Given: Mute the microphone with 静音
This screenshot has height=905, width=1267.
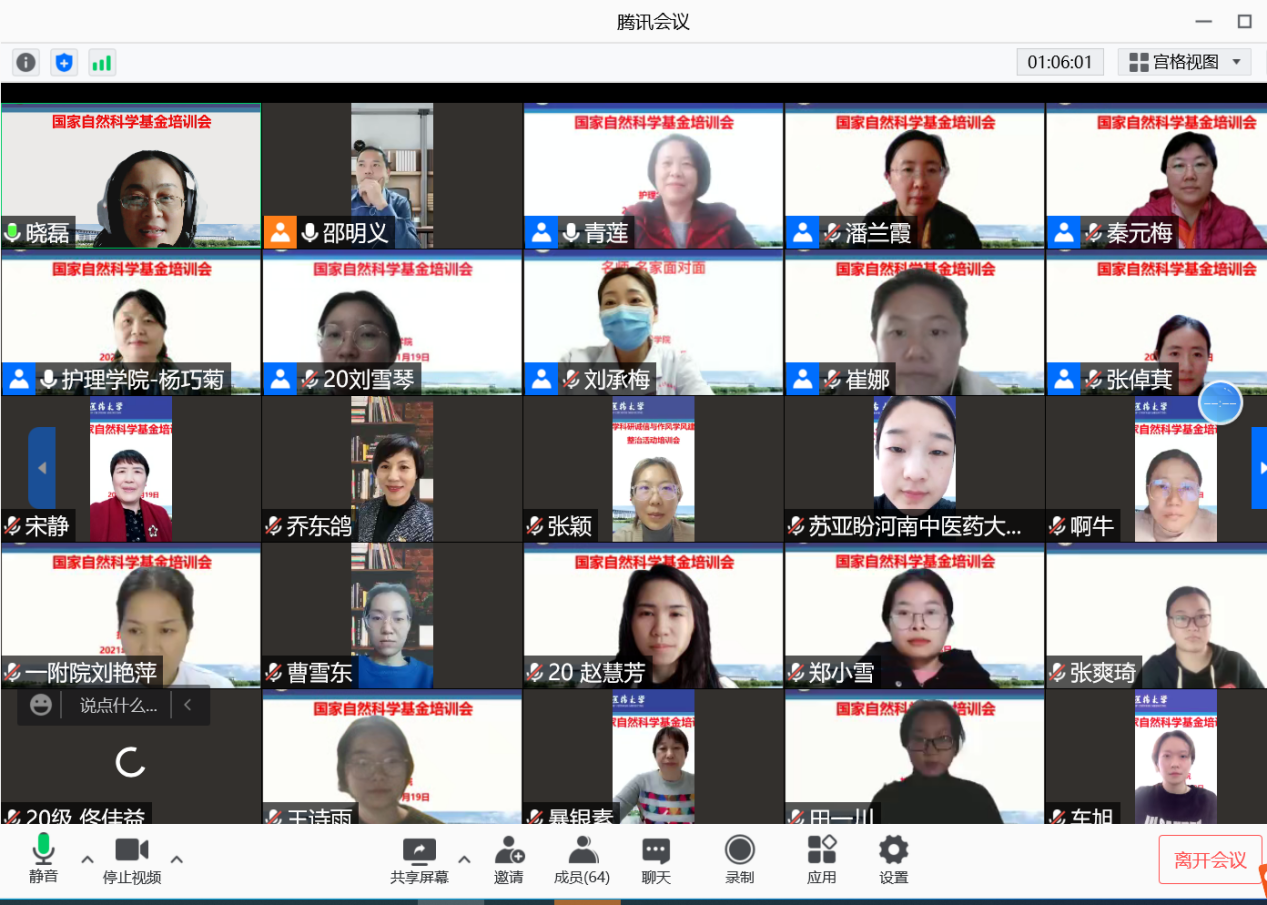Looking at the screenshot, I should coord(43,859).
